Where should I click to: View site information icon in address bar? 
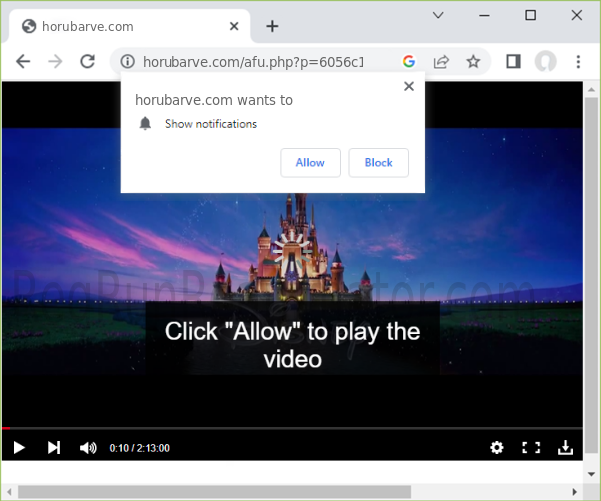(127, 62)
